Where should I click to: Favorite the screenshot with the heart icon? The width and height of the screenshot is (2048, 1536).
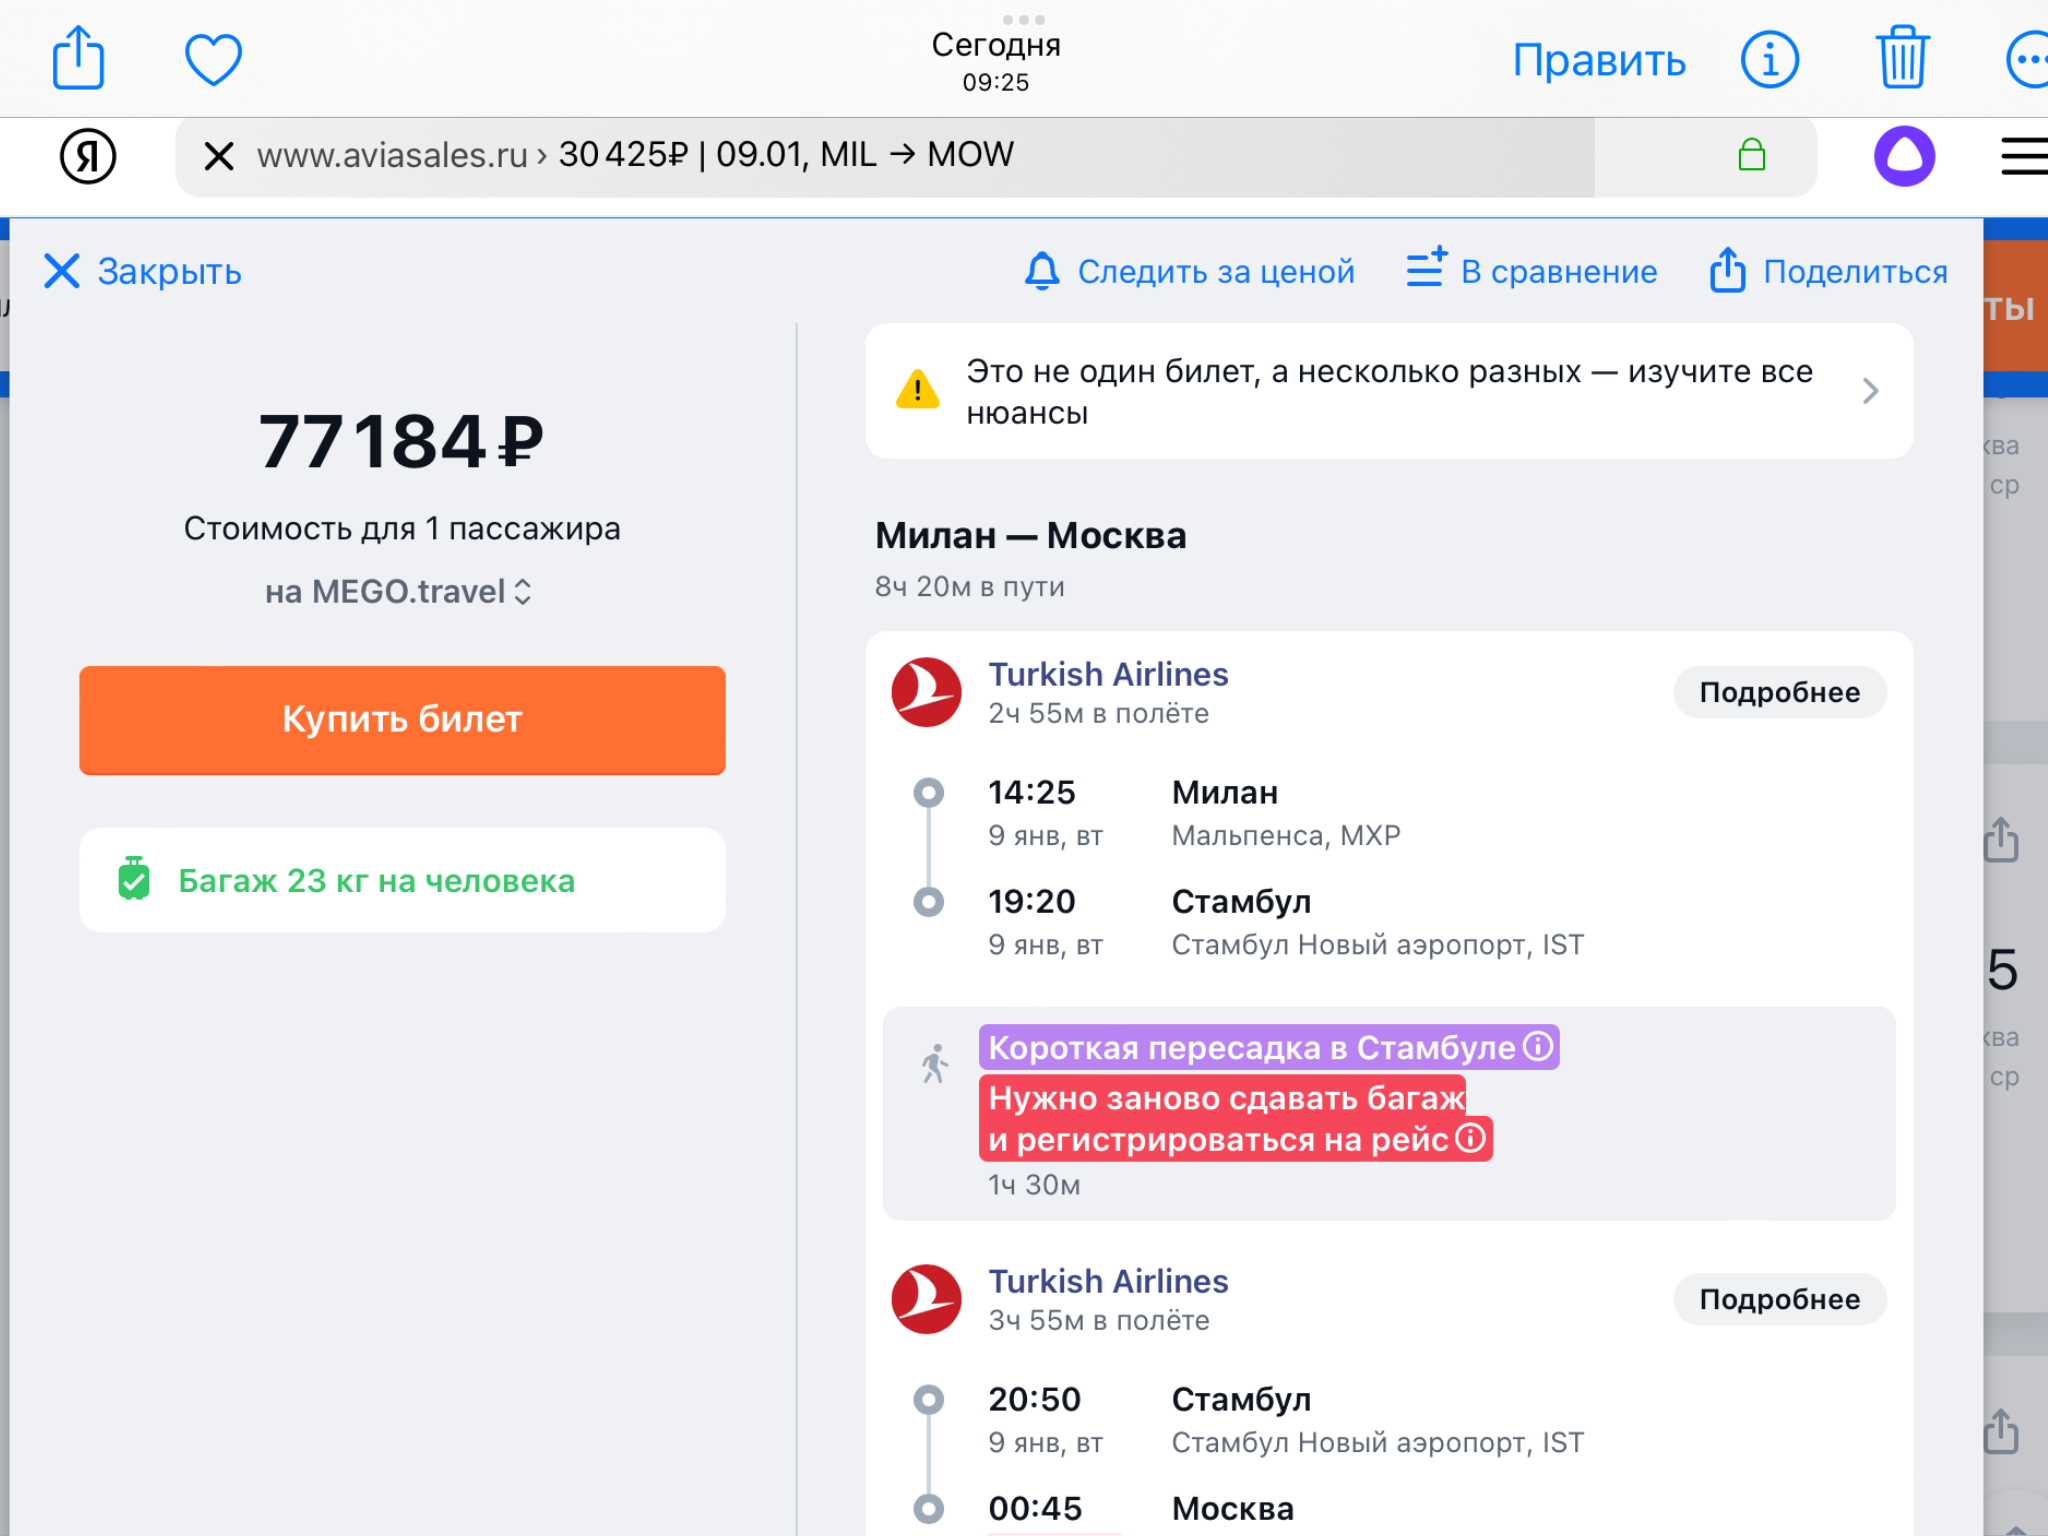[x=213, y=59]
